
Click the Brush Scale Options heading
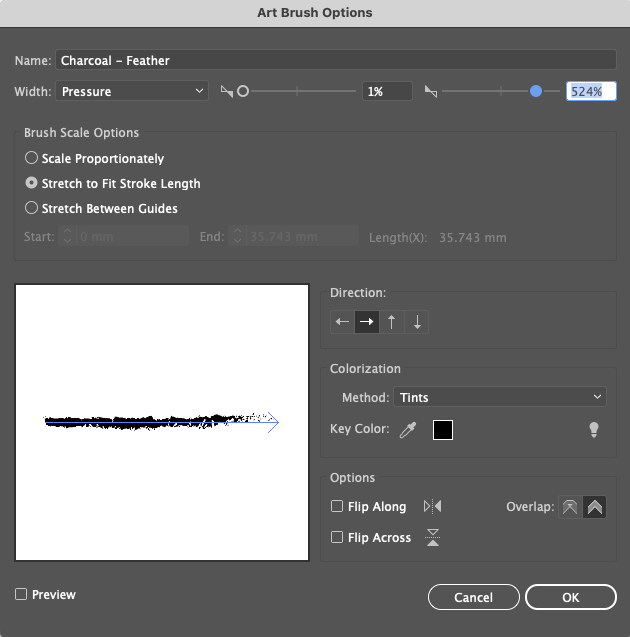coord(81,132)
